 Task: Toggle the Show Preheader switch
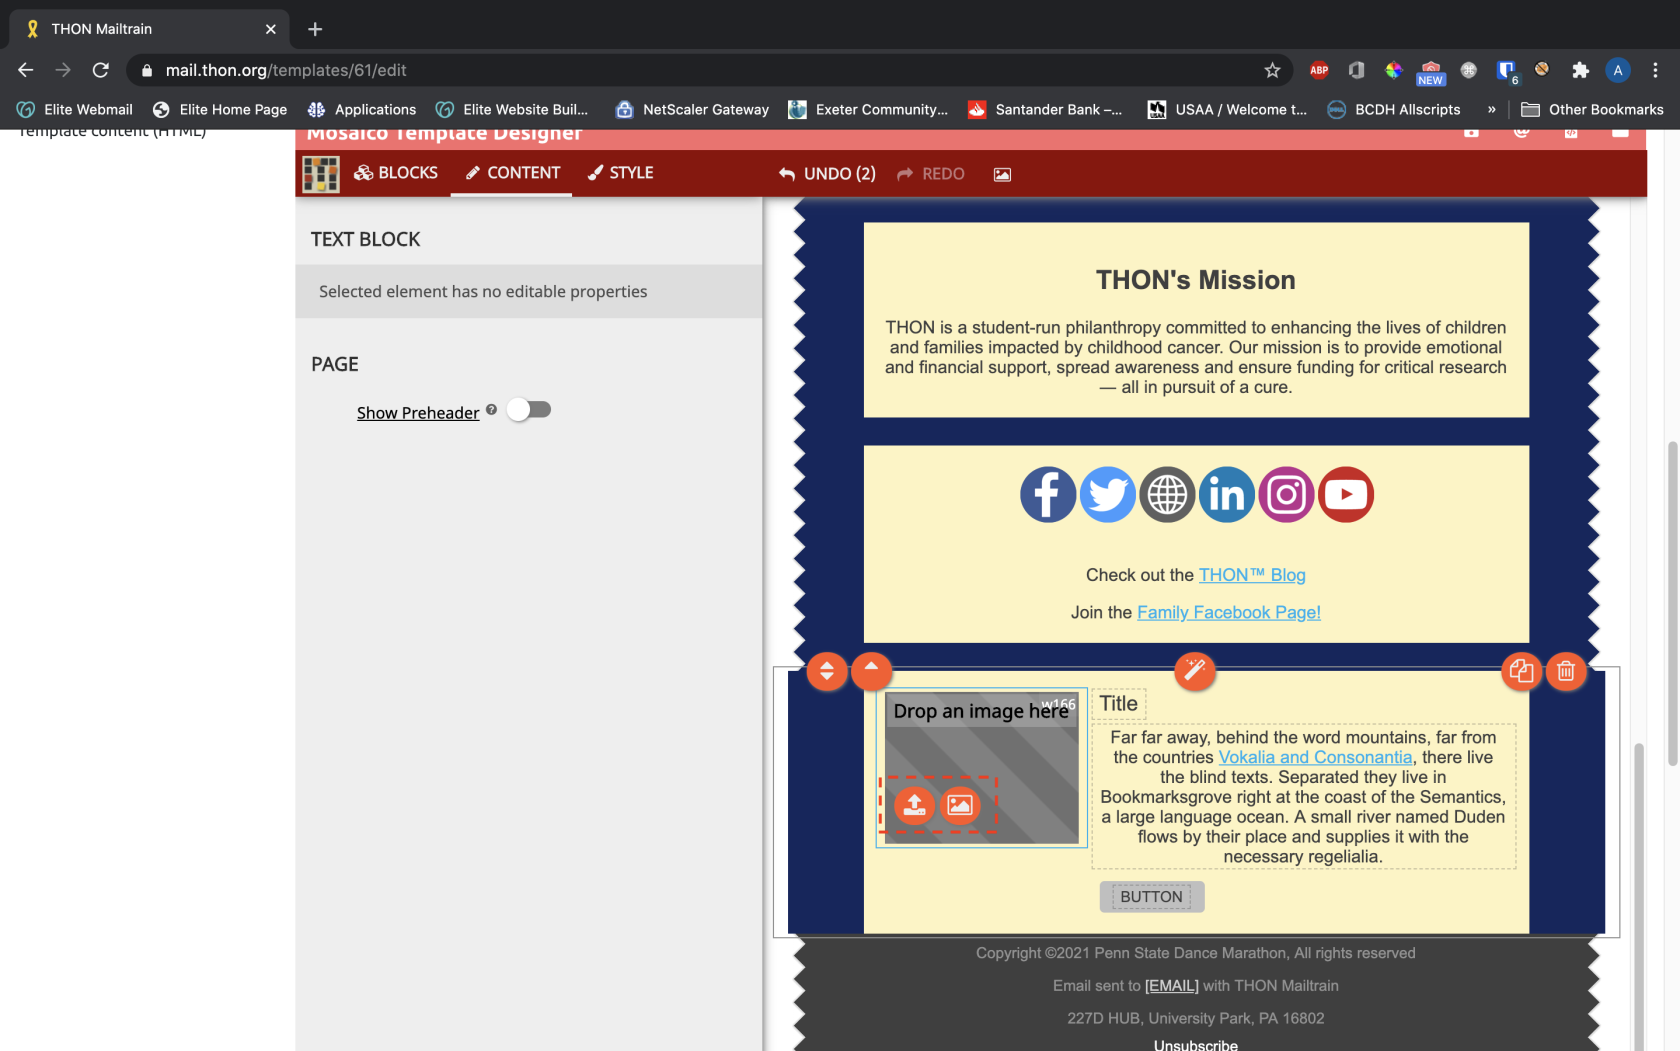tap(529, 410)
